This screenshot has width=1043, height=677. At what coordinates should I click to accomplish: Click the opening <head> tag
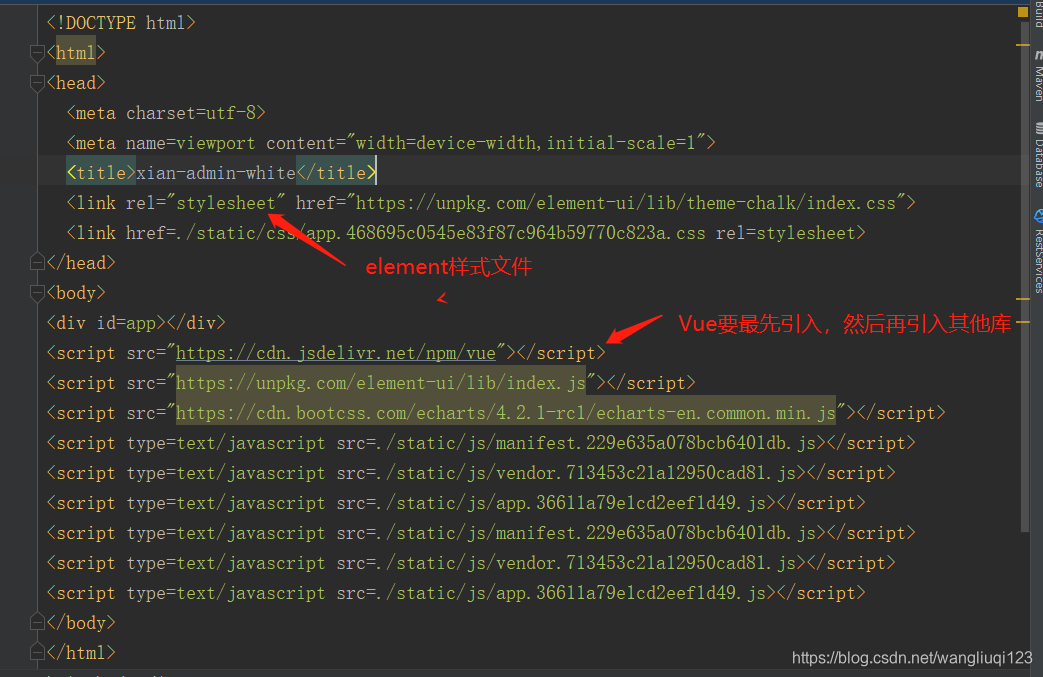click(x=76, y=82)
